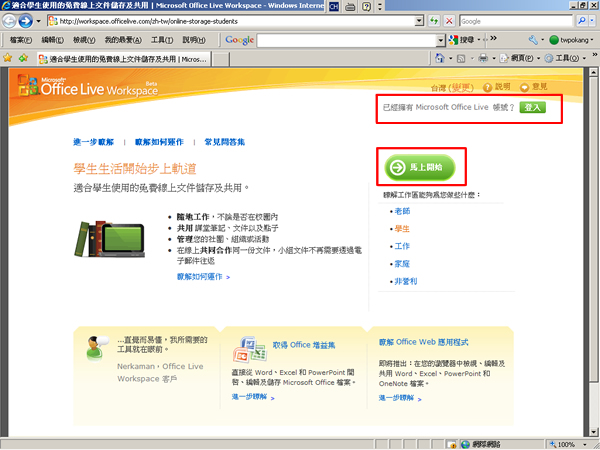Click the 取得 Office 增益集 heading link
Image resolution: width=600 pixels, height=450 pixels.
tap(304, 345)
